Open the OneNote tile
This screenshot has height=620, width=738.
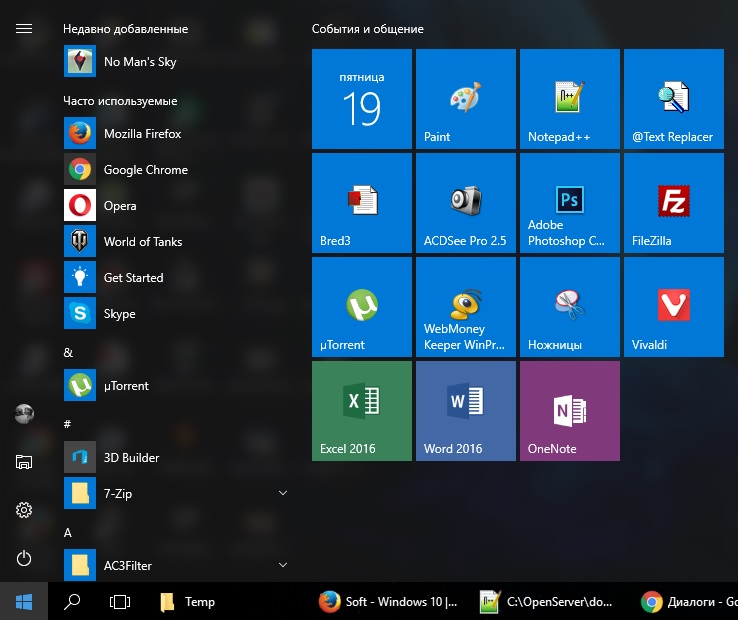click(569, 411)
